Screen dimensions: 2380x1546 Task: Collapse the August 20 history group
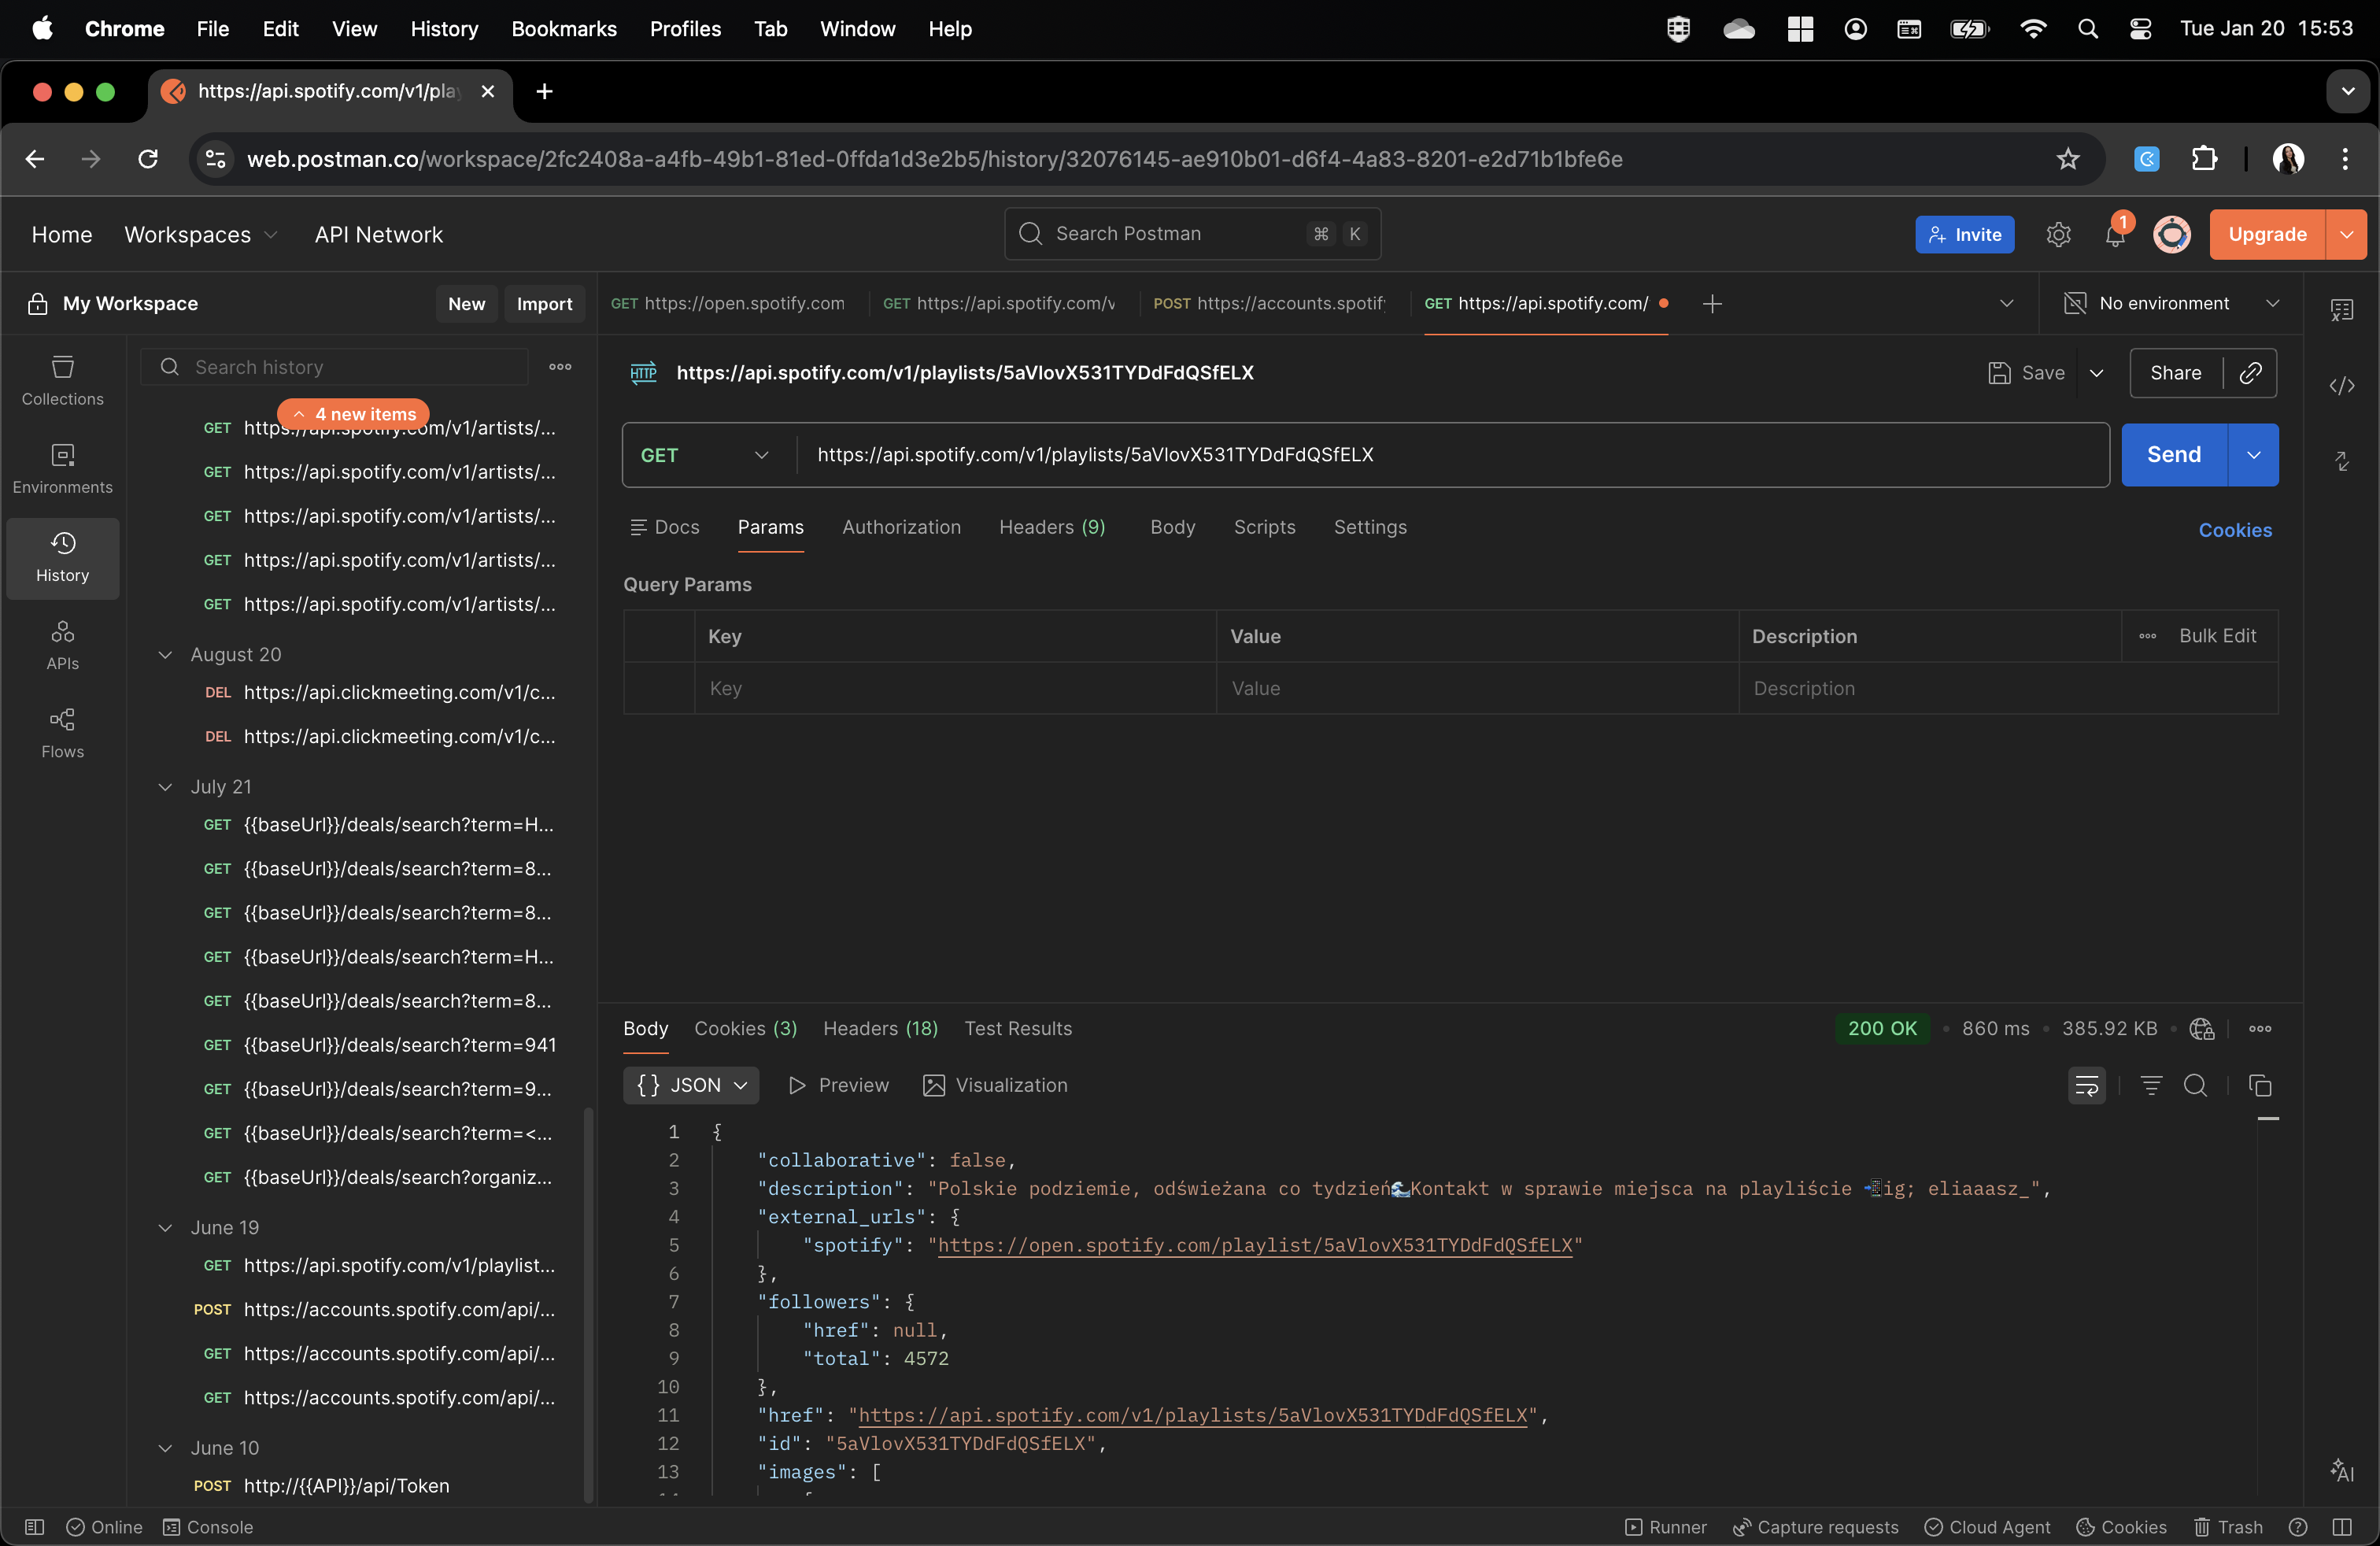[x=165, y=654]
